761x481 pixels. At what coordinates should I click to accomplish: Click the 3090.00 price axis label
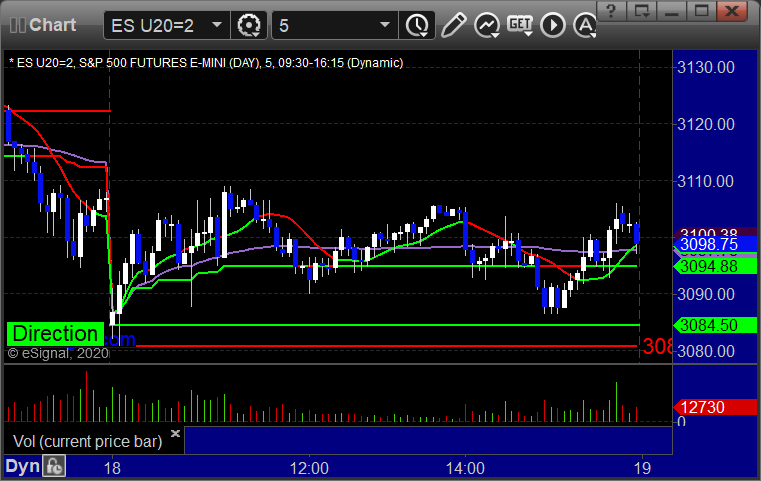click(706, 294)
